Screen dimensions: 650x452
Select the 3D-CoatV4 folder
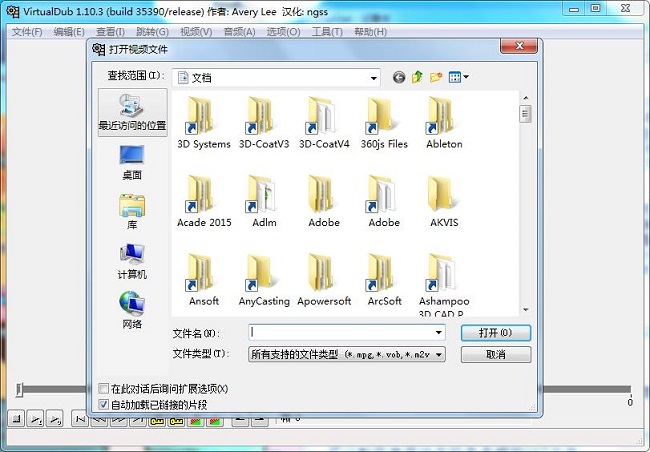tap(324, 123)
